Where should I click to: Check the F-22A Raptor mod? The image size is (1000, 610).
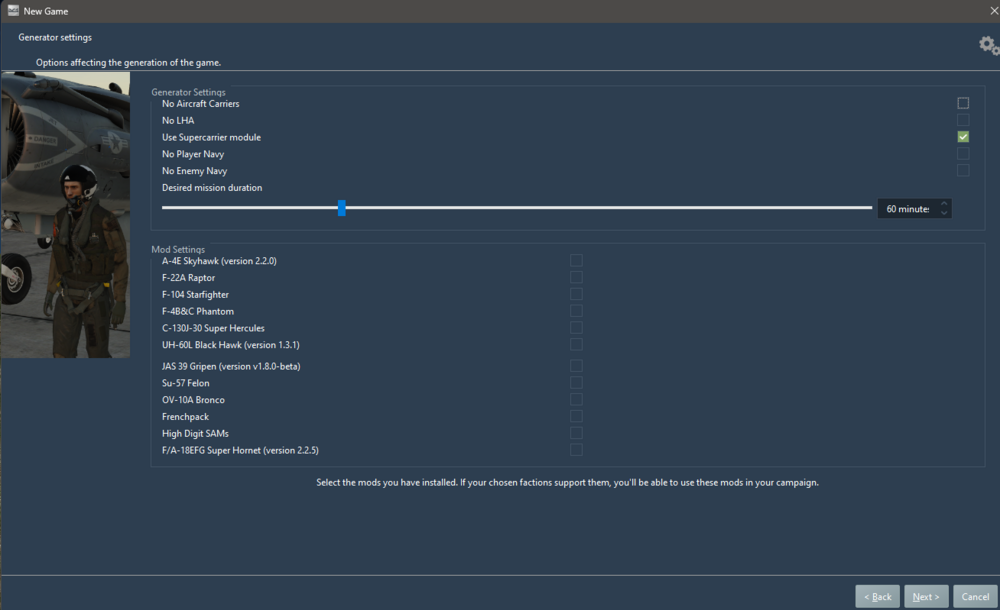(576, 277)
